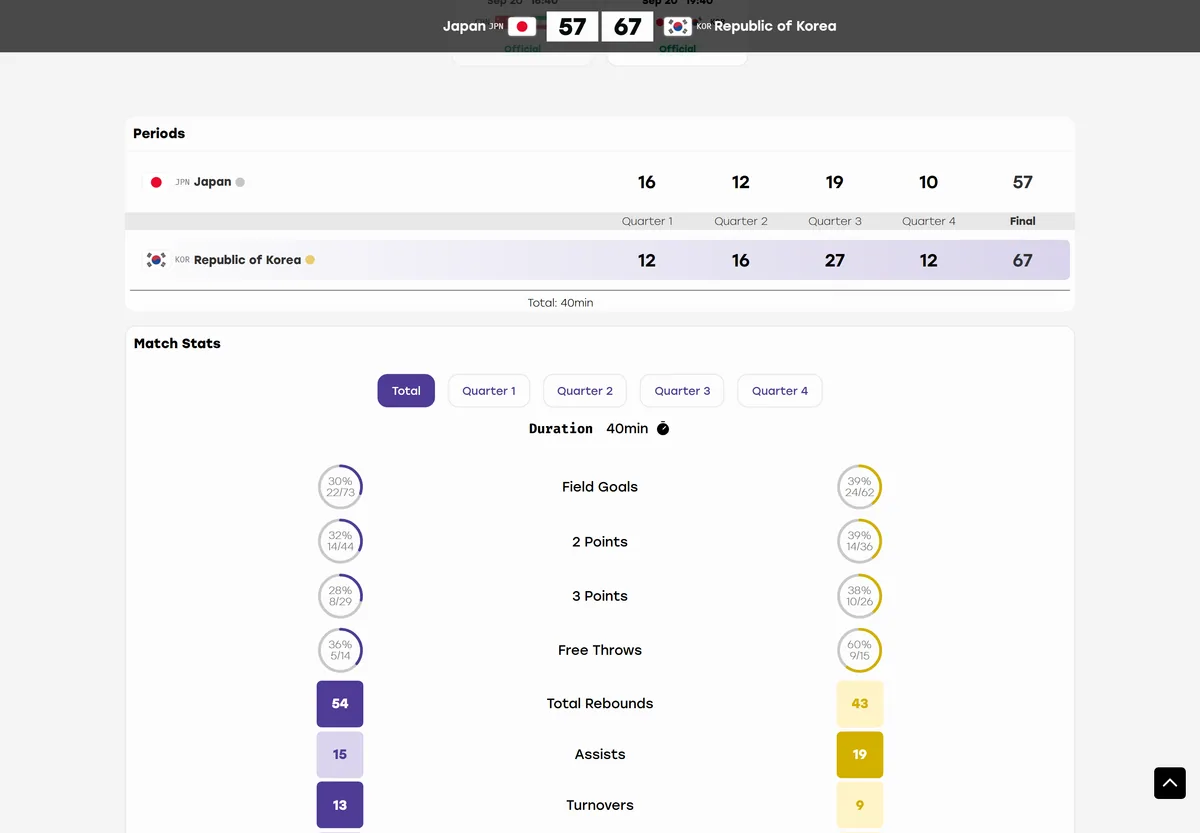Open the Quarter 3 stats tab
Screen dimensions: 1200x833
[682, 391]
